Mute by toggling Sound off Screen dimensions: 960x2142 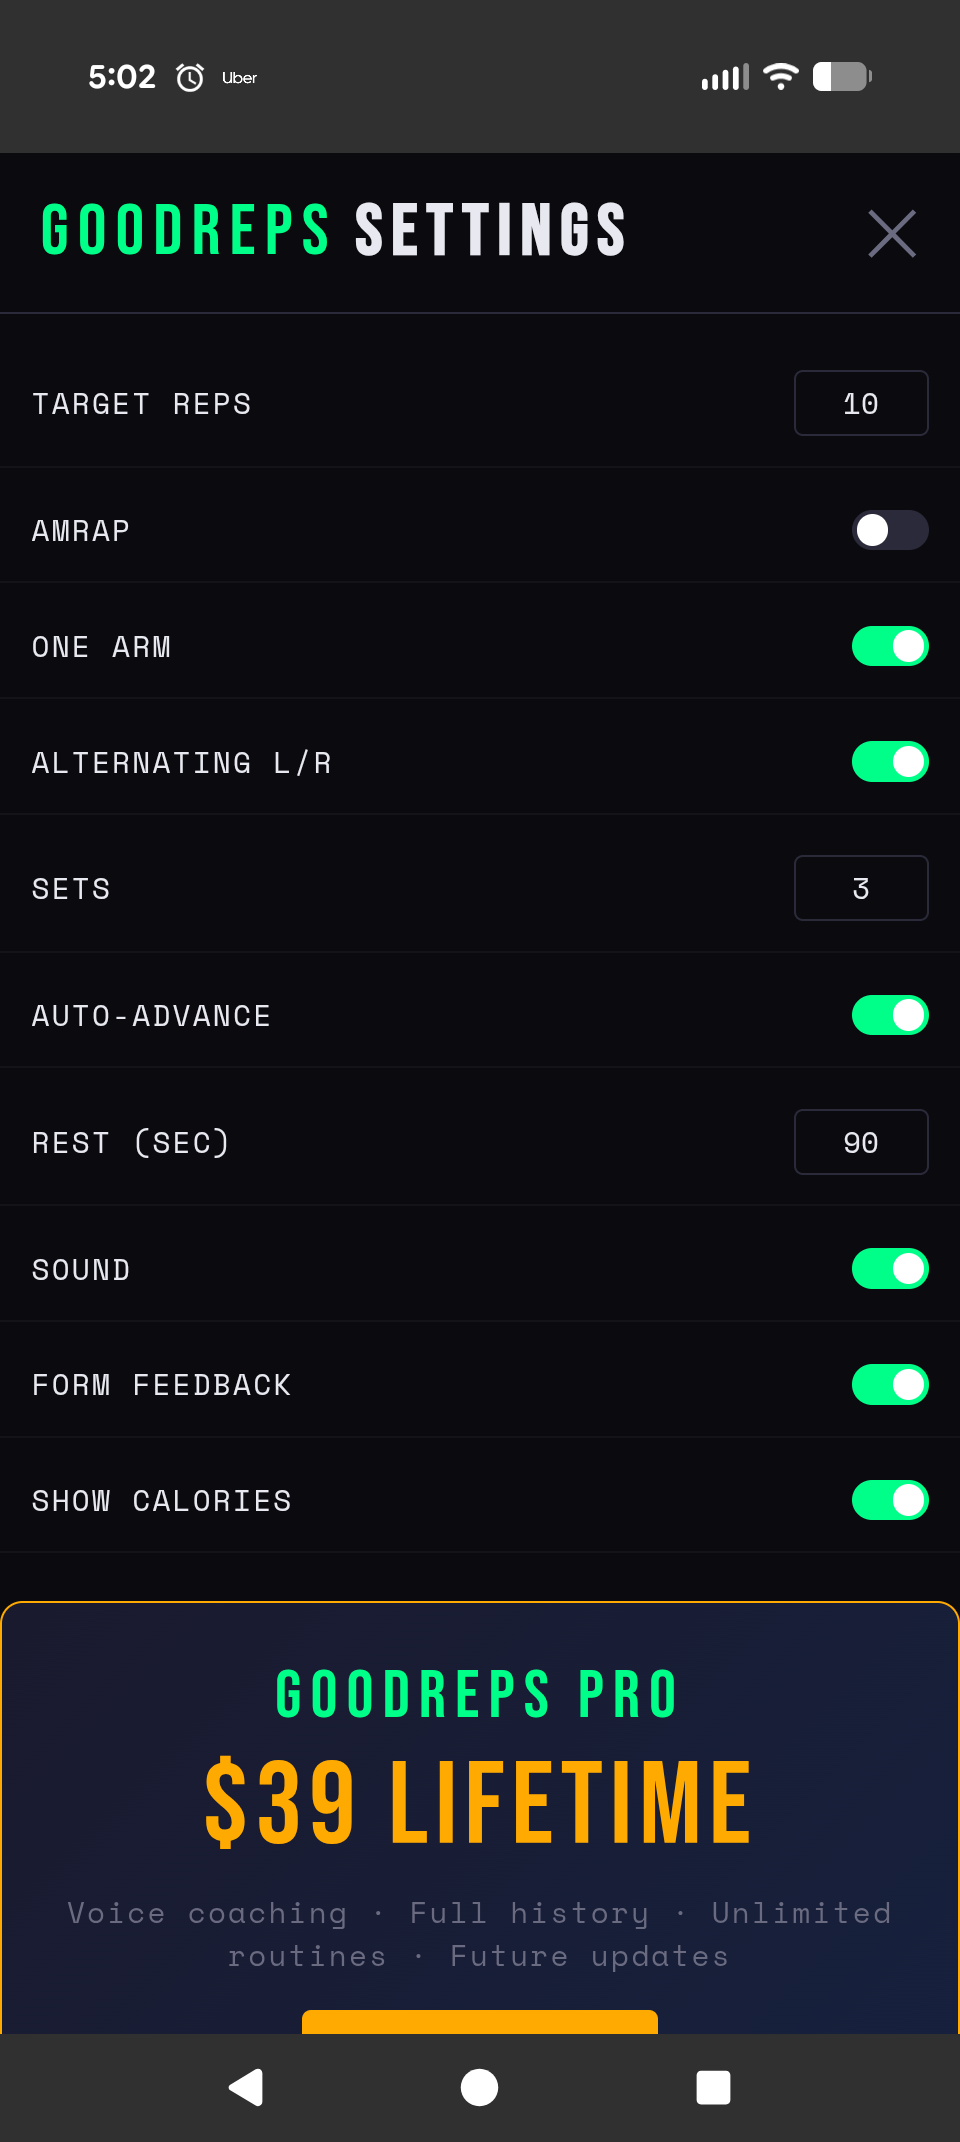(x=890, y=1269)
